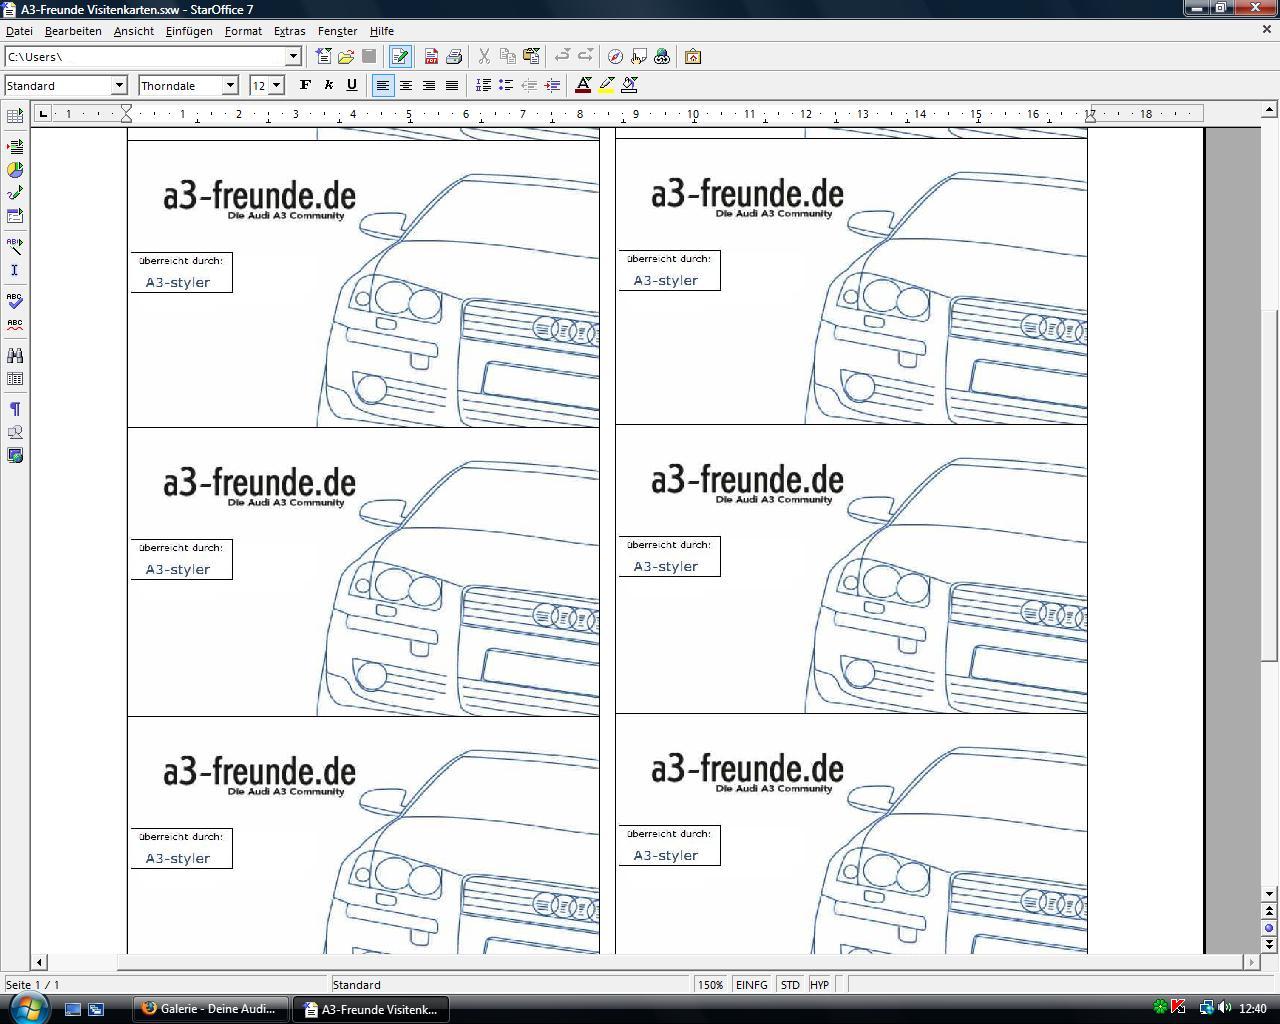Open Find & Replace binoculars icon
The image size is (1280, 1024).
click(15, 355)
